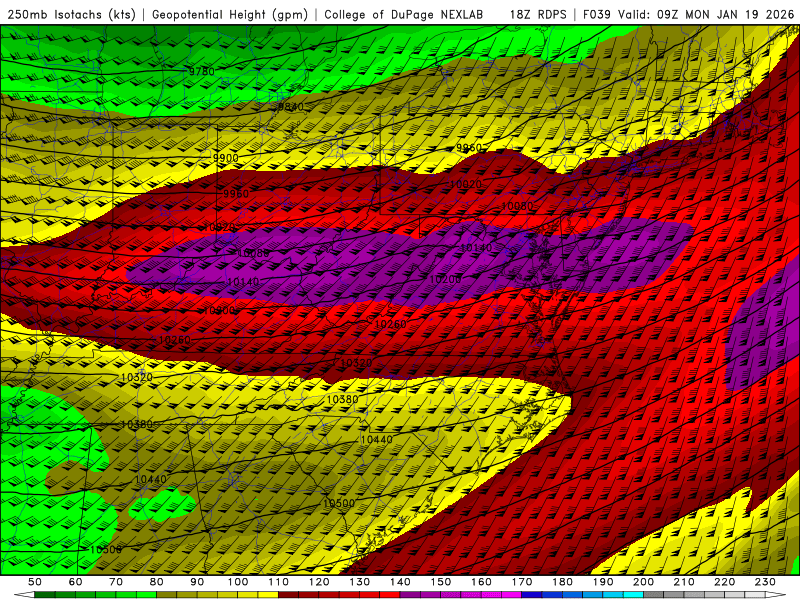
Task: Click the 170 knot value on the color scale
Action: (522, 582)
